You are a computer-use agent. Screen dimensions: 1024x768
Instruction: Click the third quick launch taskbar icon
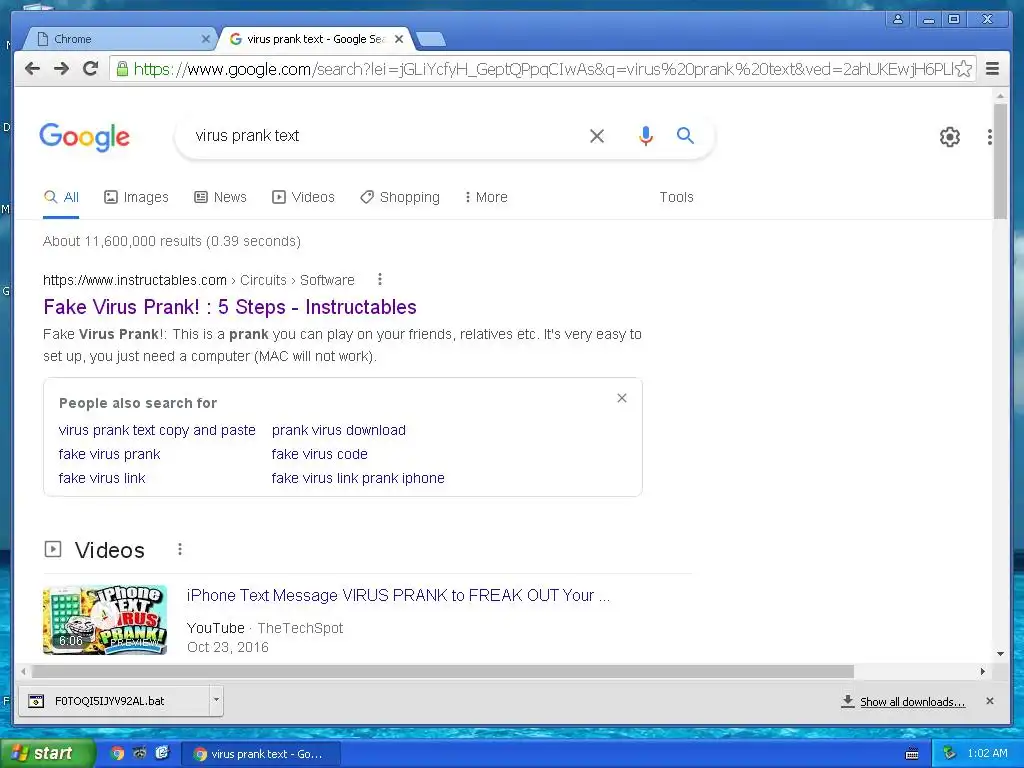point(163,753)
